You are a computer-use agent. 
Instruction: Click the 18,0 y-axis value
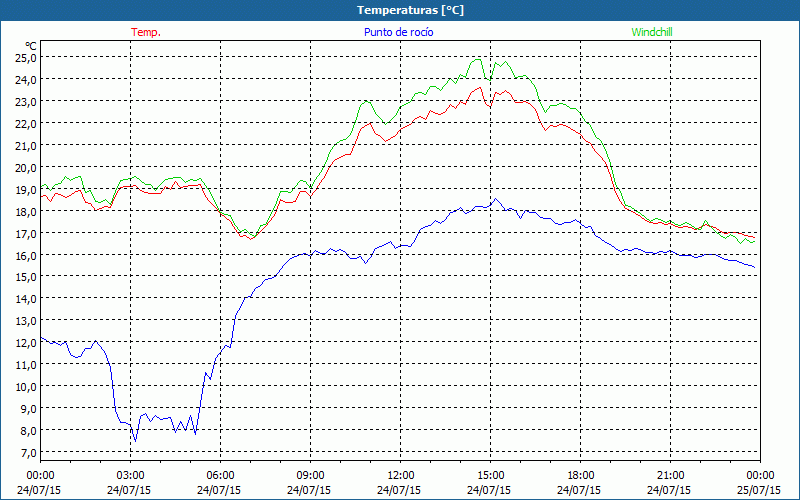pos(26,211)
